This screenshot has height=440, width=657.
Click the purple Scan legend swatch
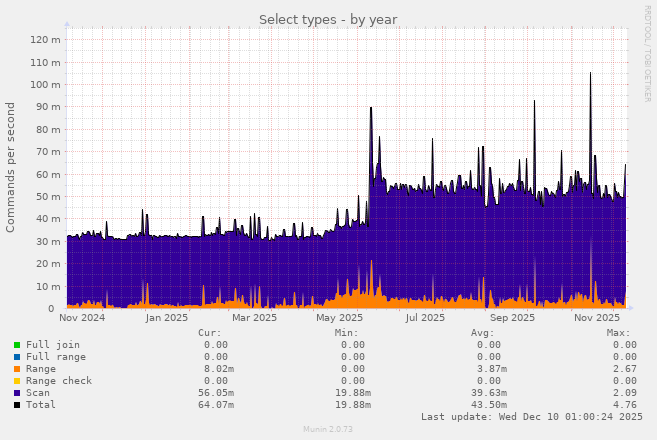tap(17, 393)
